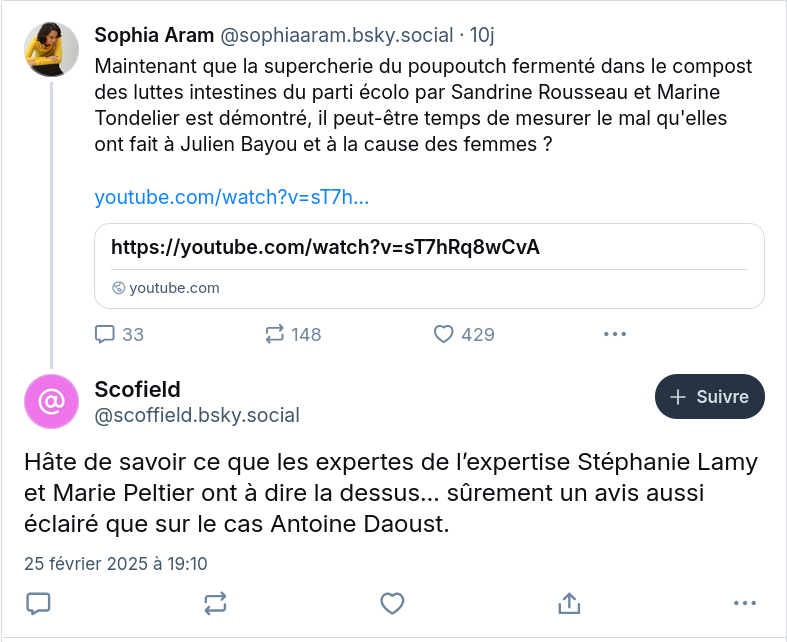The image size is (787, 642).
Task: Open Sophia Aram's profile picture
Action: pos(51,50)
